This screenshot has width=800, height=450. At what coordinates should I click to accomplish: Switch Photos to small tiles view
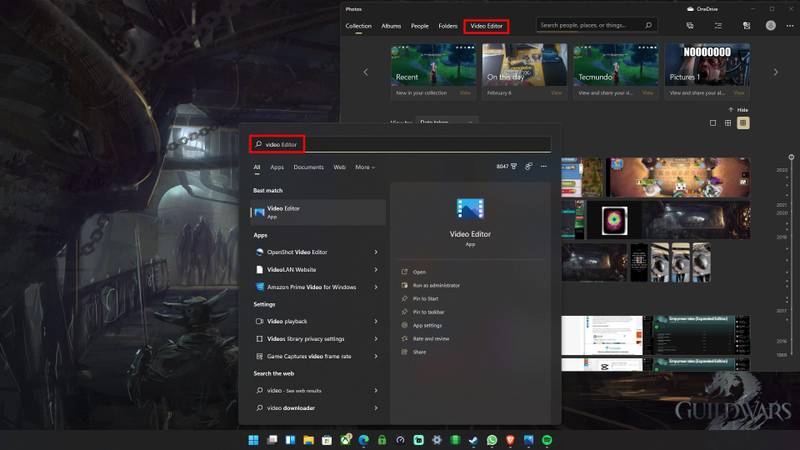[743, 123]
